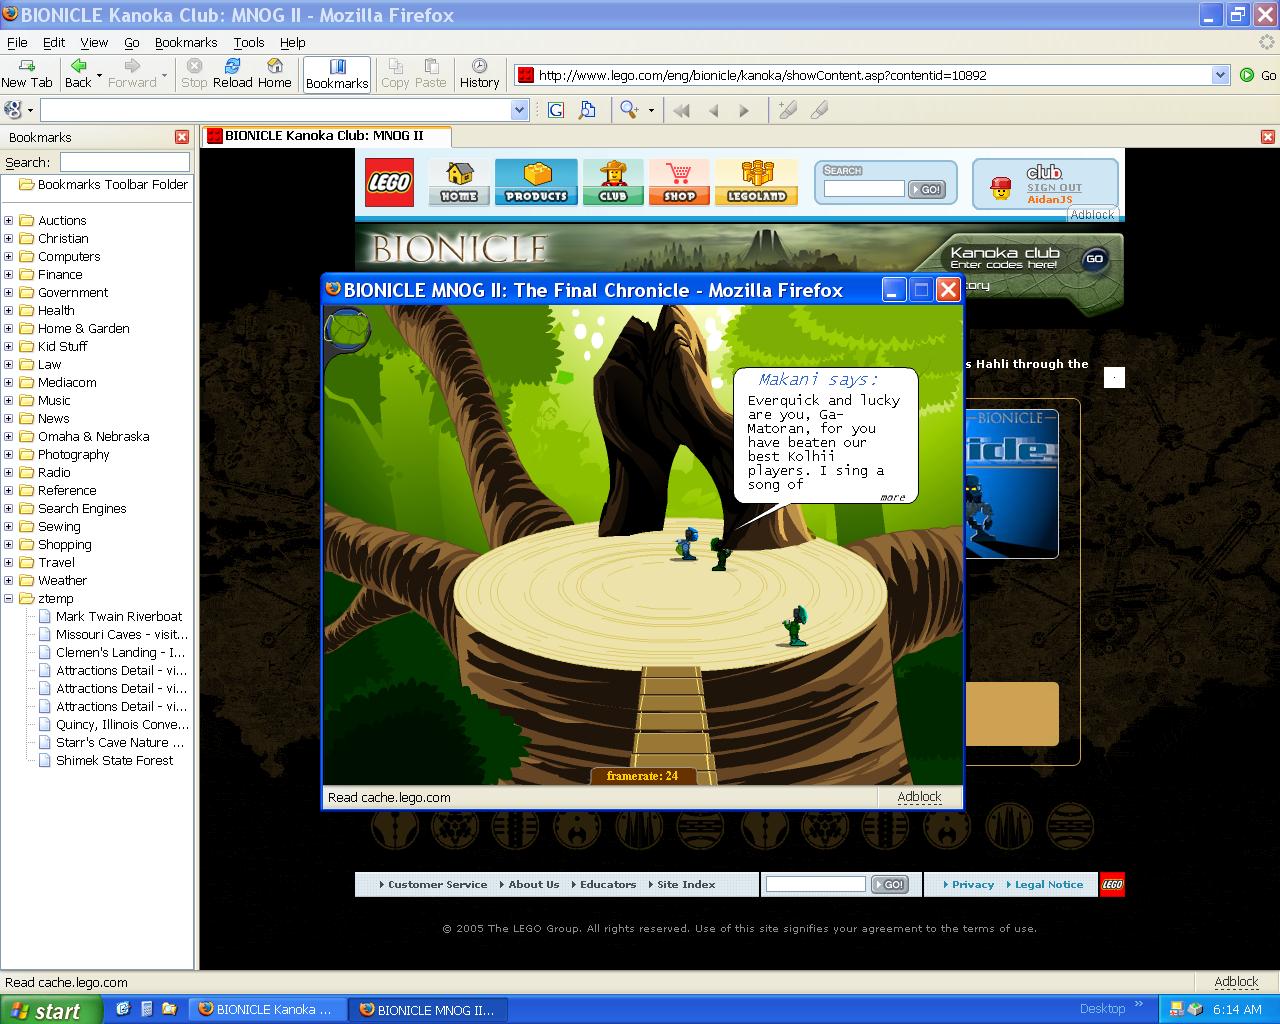Open the Help menu
This screenshot has width=1280, height=1024.
coord(293,43)
